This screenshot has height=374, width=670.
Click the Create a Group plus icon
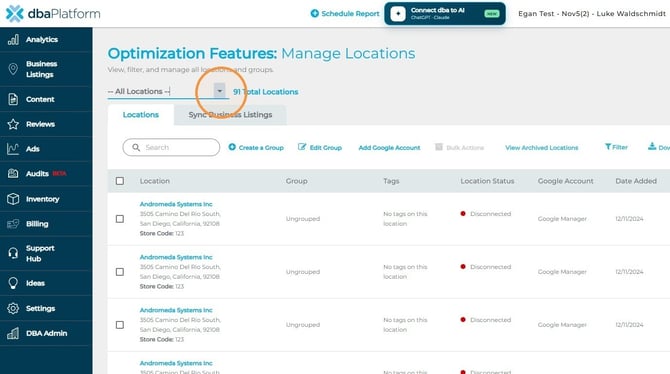[232, 147]
